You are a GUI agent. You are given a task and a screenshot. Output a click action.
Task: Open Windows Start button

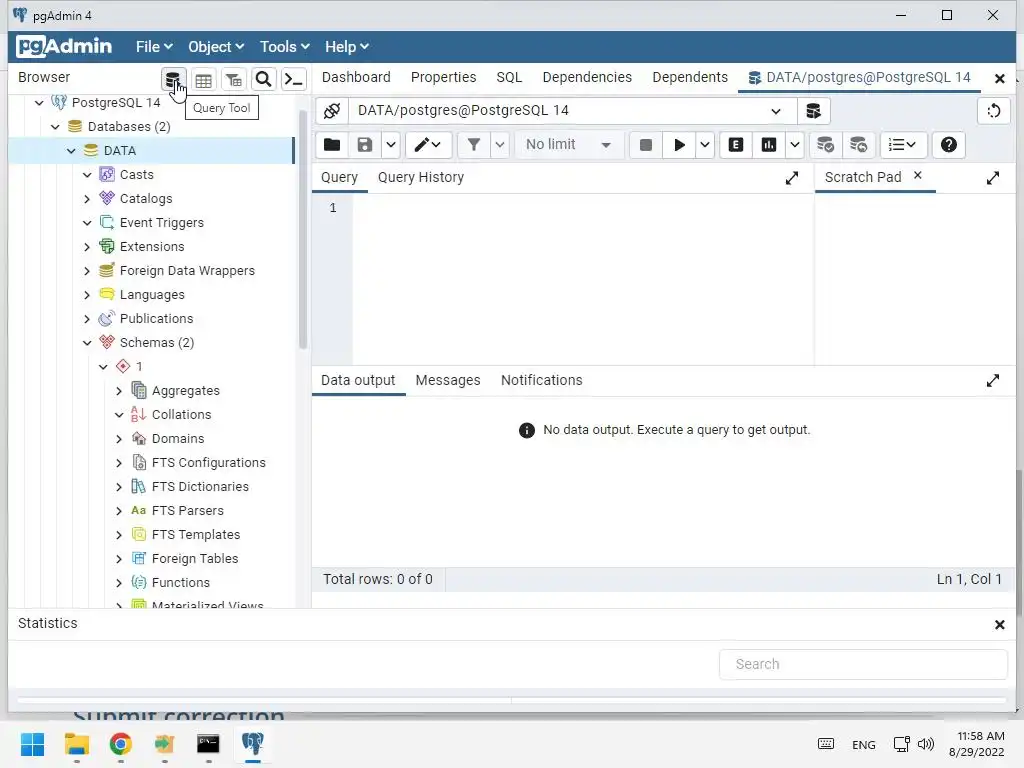pyautogui.click(x=32, y=744)
